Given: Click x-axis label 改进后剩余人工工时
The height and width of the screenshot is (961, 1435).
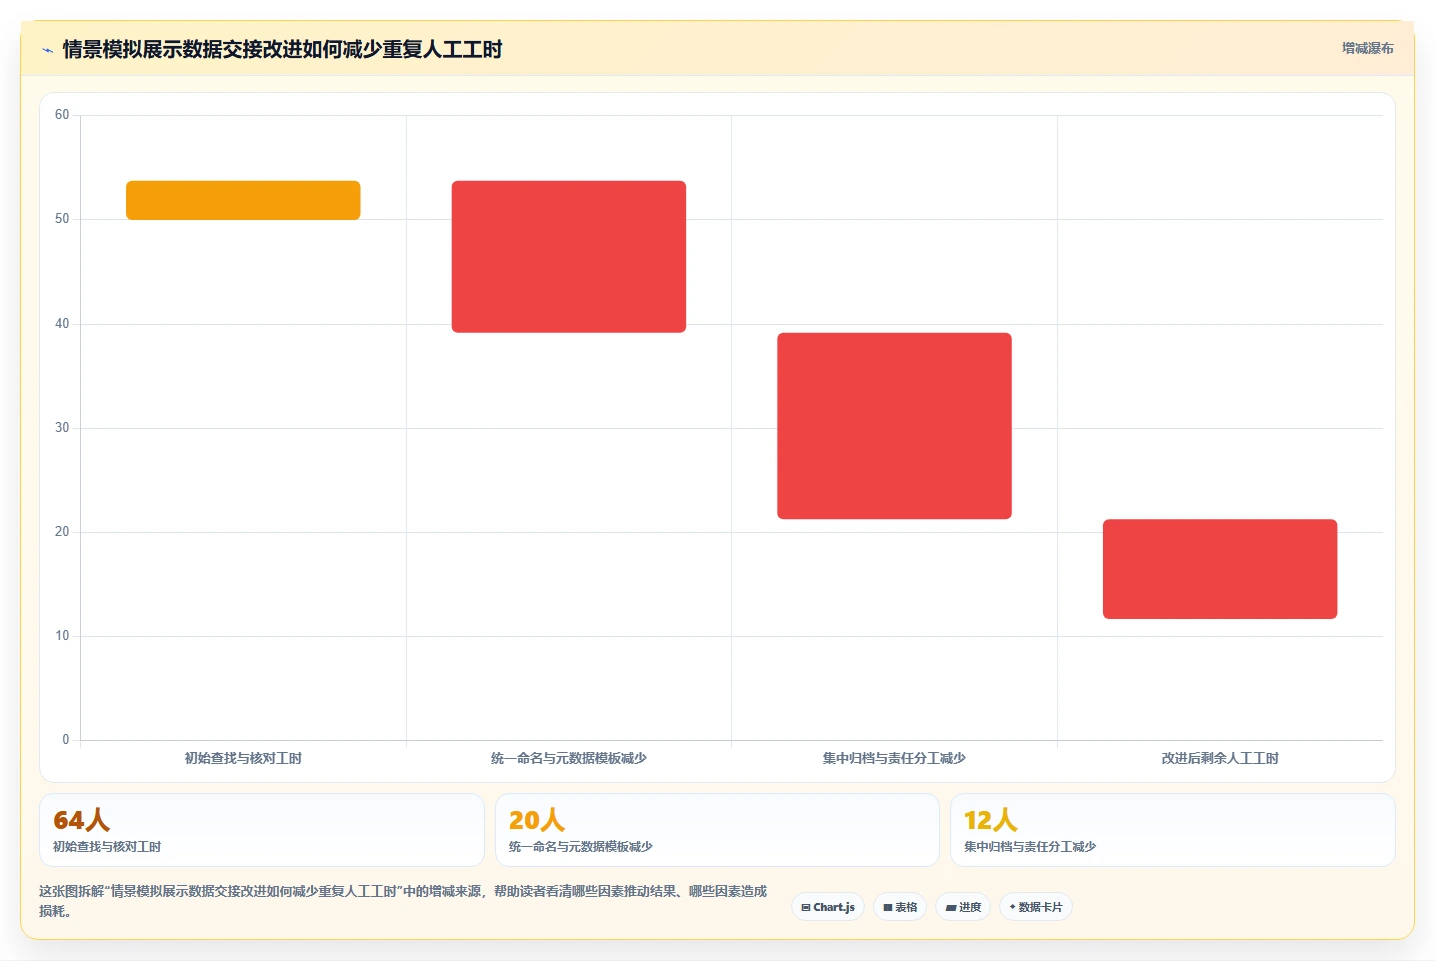Looking at the screenshot, I should (1220, 758).
